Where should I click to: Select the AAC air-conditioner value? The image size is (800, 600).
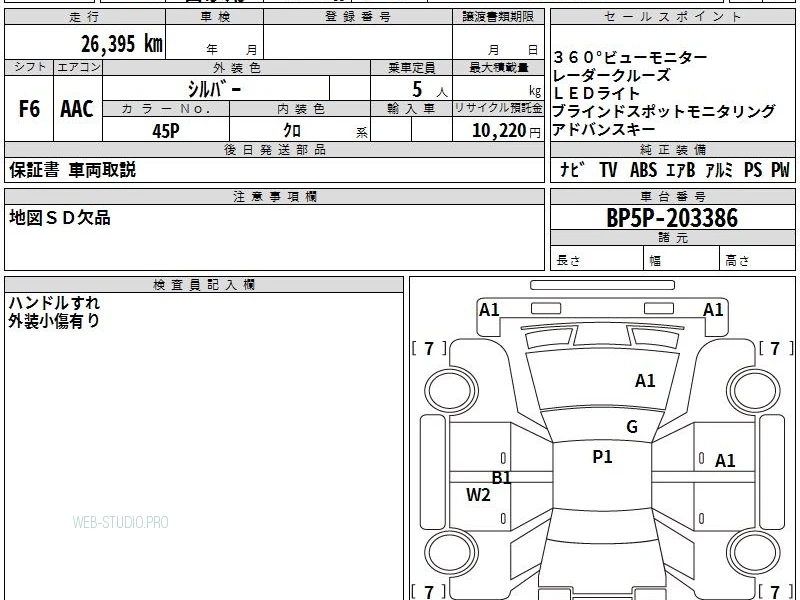click(77, 109)
